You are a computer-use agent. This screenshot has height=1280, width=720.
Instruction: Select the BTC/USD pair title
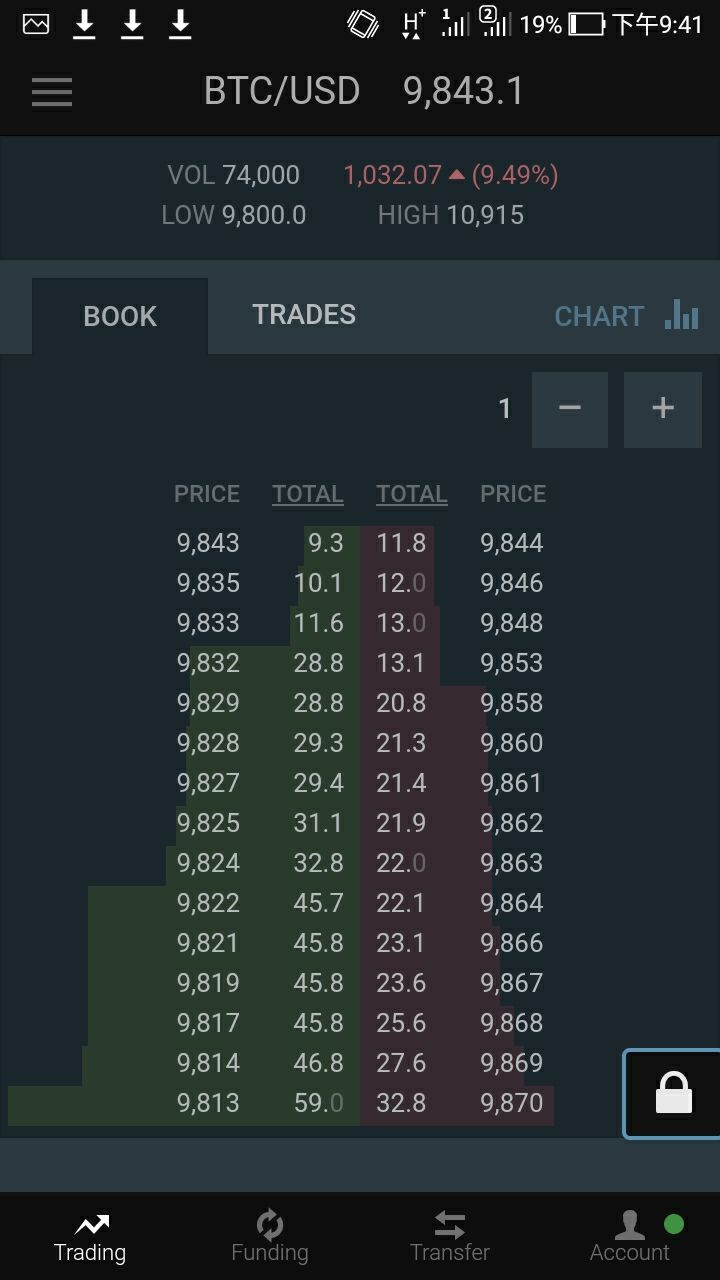pyautogui.click(x=282, y=92)
